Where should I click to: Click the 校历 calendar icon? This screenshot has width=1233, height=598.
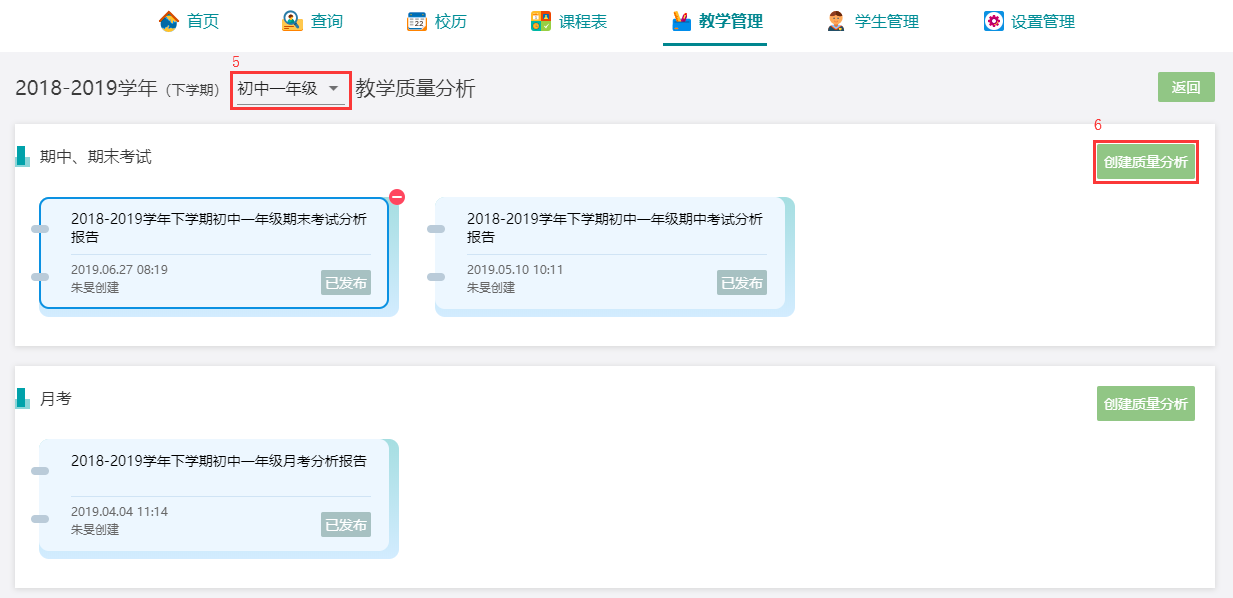(417, 21)
